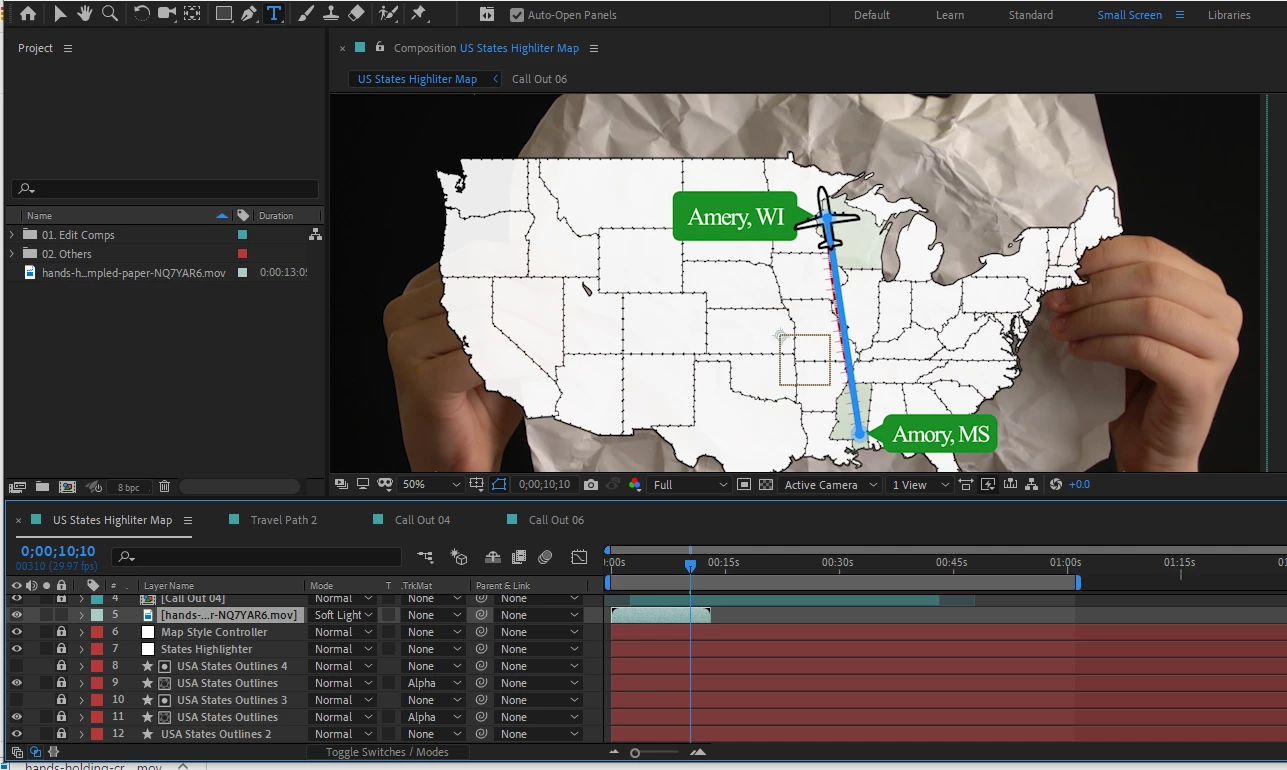Open channel and color management icon
Image resolution: width=1287 pixels, height=770 pixels.
[635, 484]
